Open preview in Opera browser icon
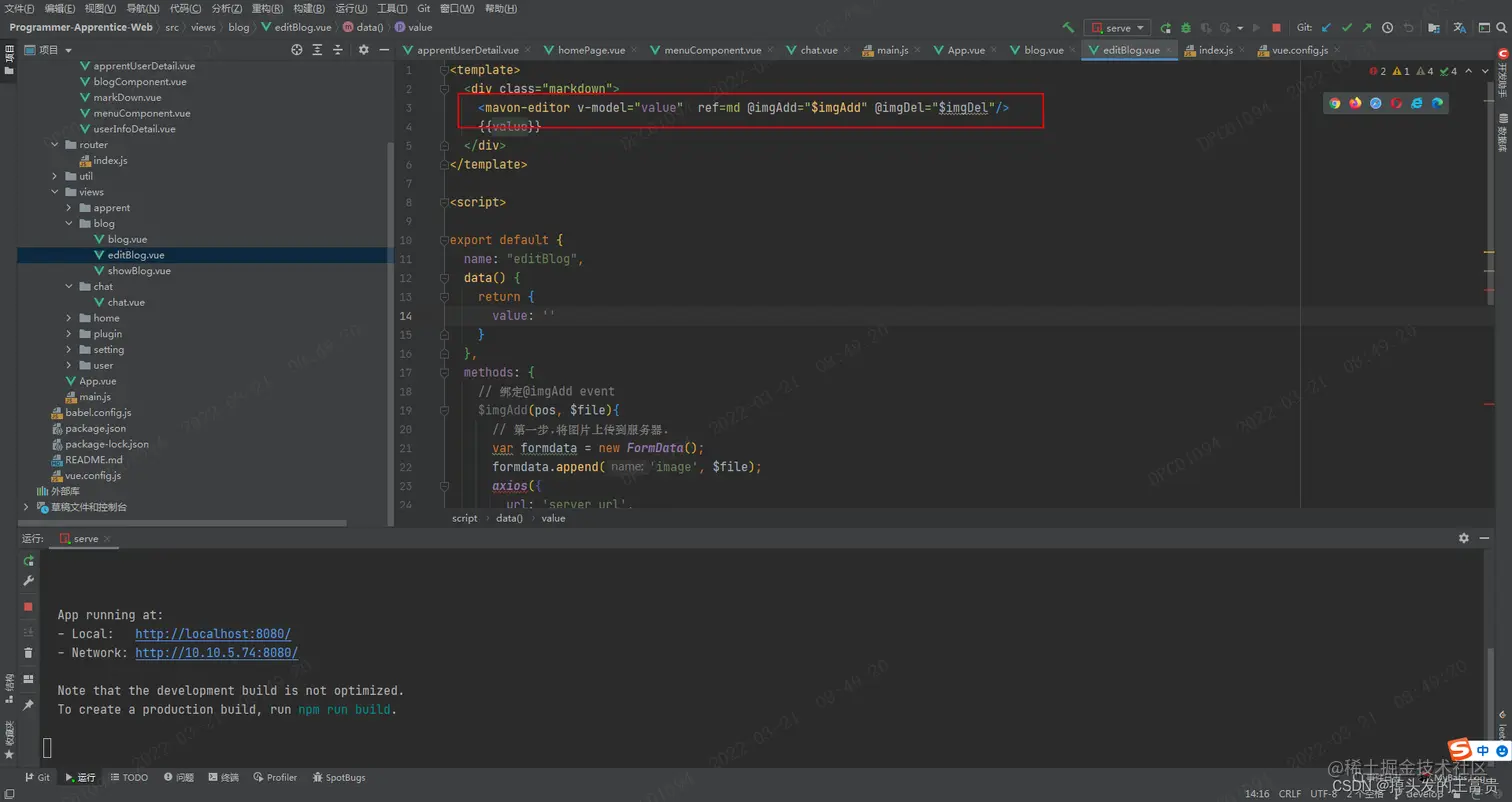1512x802 pixels. point(1396,103)
